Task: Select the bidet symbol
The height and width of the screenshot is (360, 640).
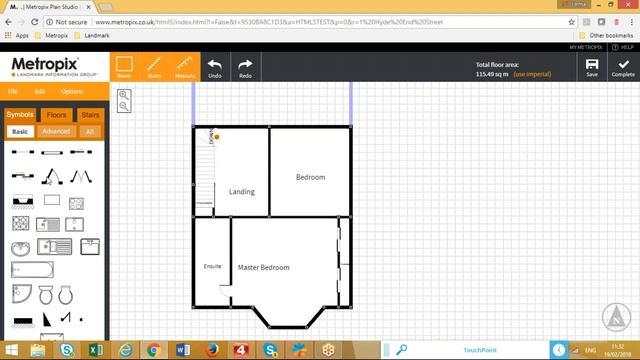Action: point(65,295)
